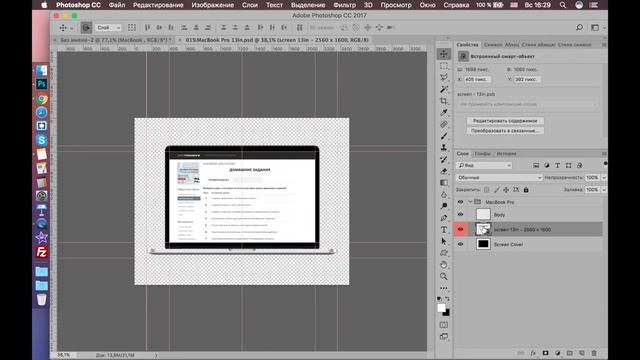The width and height of the screenshot is (640, 360).
Task: Select the Clone Stamp tool
Action: (444, 148)
